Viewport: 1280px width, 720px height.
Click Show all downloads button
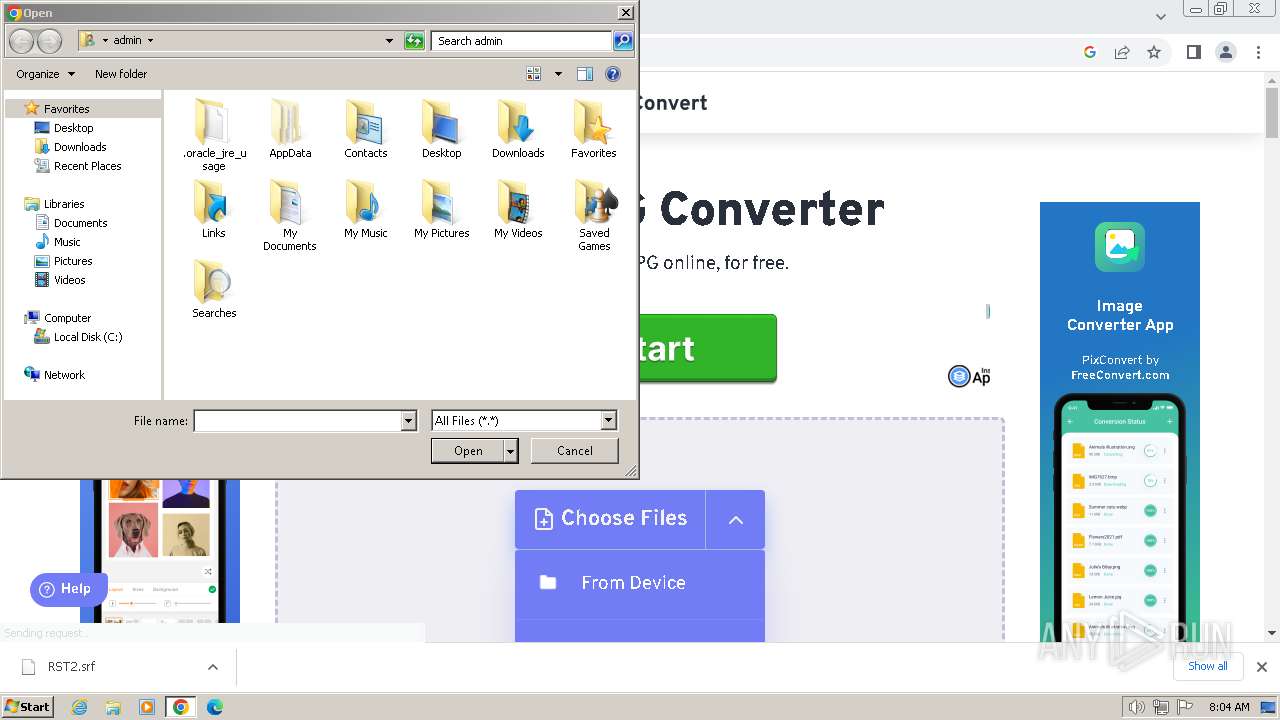1208,667
